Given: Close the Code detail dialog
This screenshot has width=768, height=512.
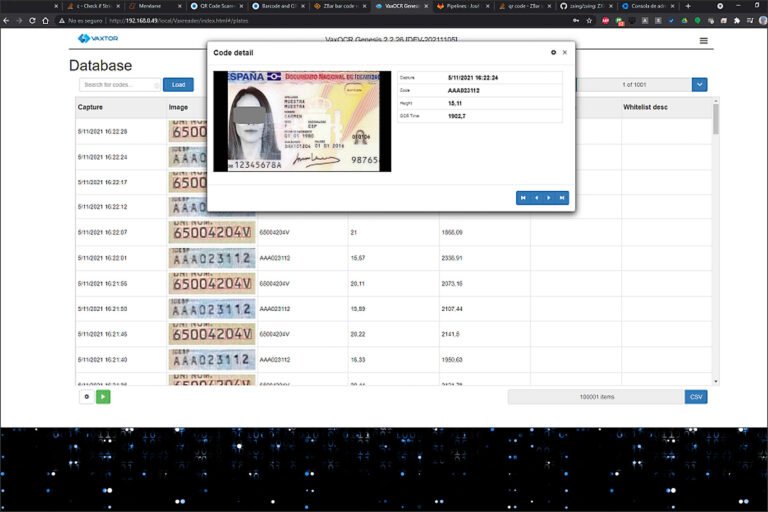Looking at the screenshot, I should coord(565,52).
